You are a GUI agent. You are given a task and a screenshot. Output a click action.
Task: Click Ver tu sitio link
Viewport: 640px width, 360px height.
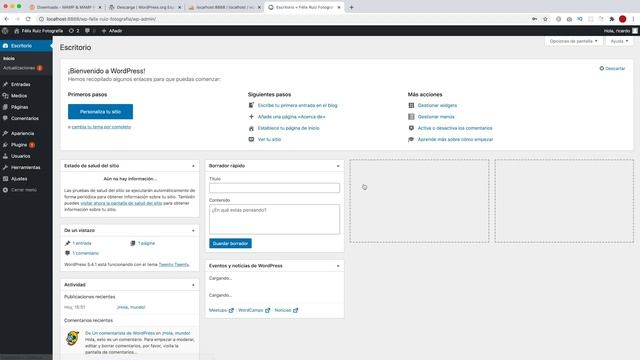pos(269,139)
